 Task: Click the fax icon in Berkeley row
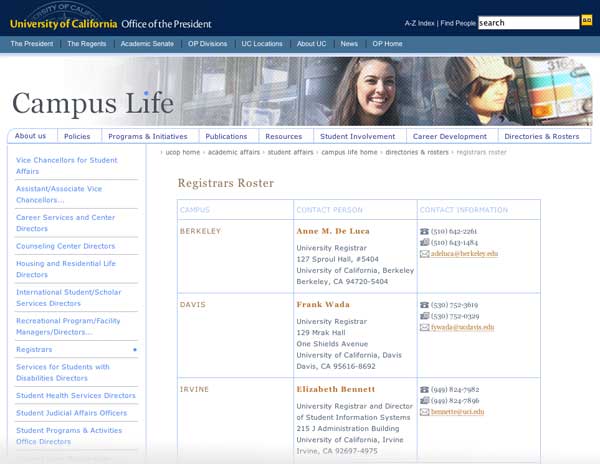pos(424,242)
